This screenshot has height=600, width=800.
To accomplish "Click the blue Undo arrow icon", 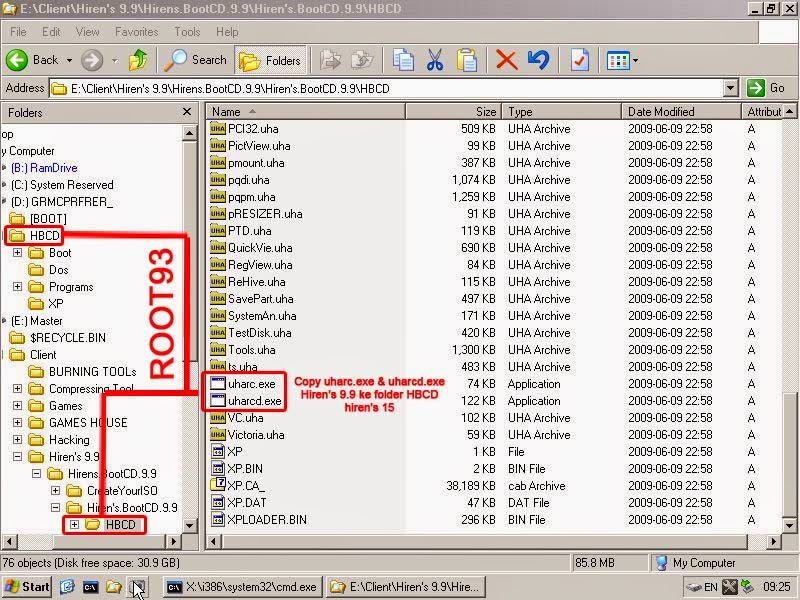I will 539,60.
